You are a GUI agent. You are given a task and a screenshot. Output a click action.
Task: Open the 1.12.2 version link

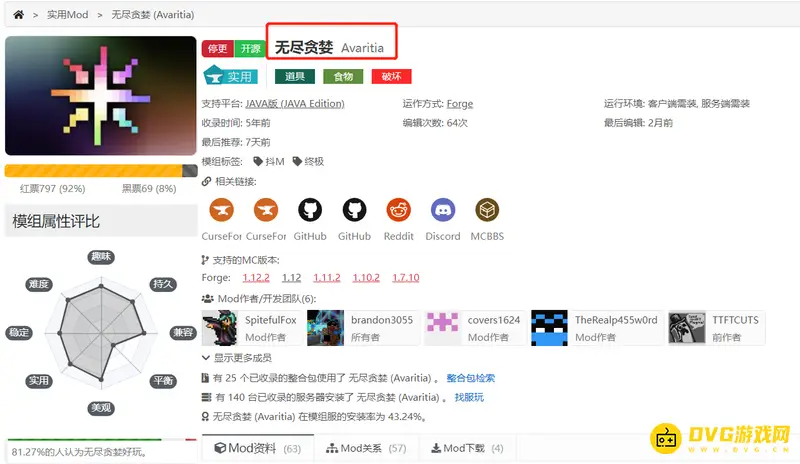pos(257,278)
